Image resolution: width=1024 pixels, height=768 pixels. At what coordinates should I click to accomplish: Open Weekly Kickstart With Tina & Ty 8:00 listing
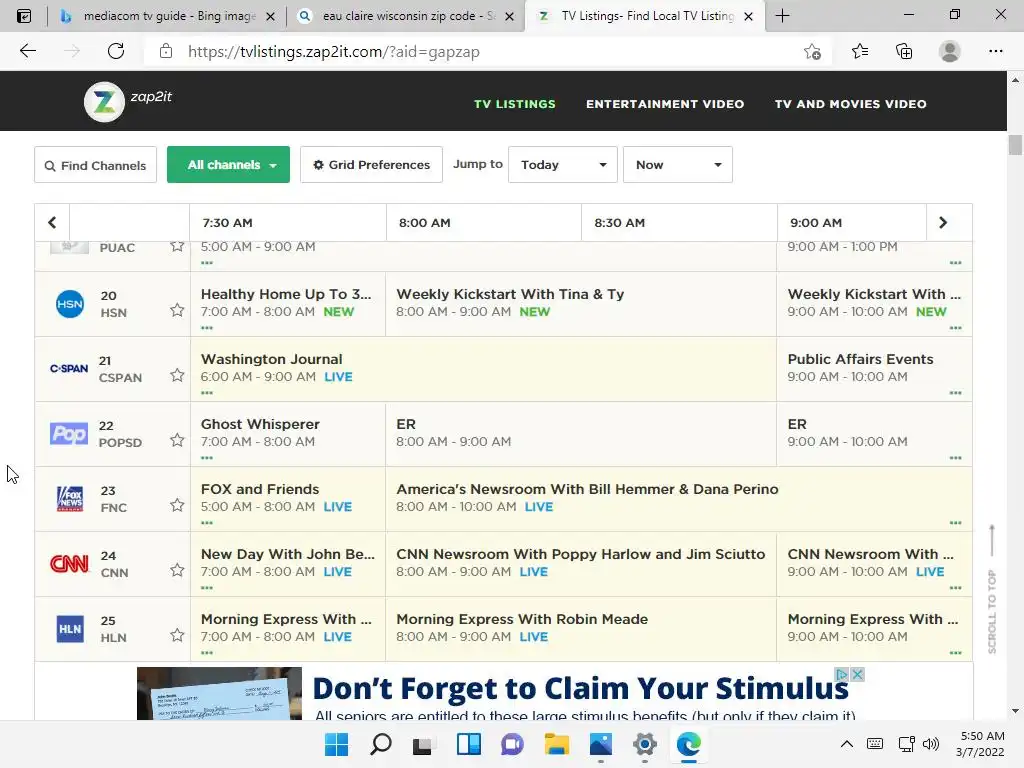581,304
